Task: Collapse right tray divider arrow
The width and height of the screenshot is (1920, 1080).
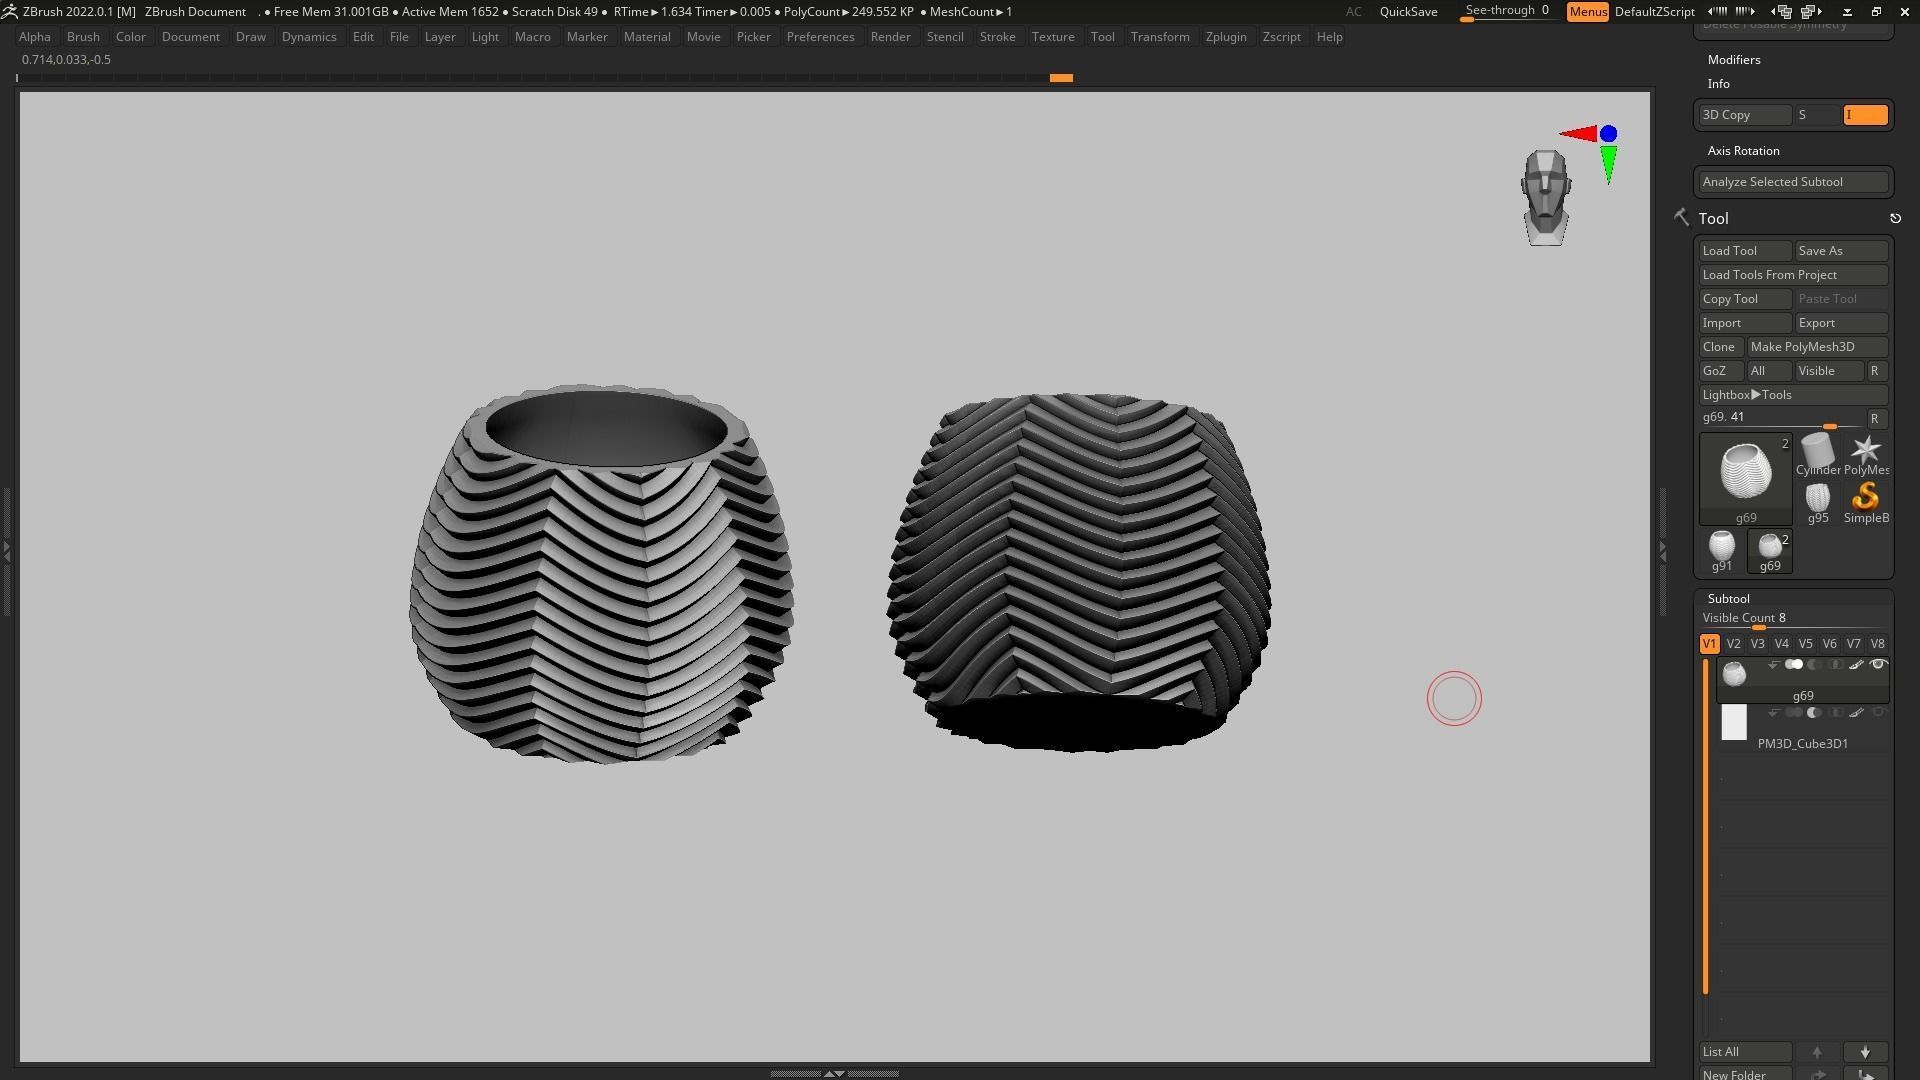Action: click(1662, 551)
